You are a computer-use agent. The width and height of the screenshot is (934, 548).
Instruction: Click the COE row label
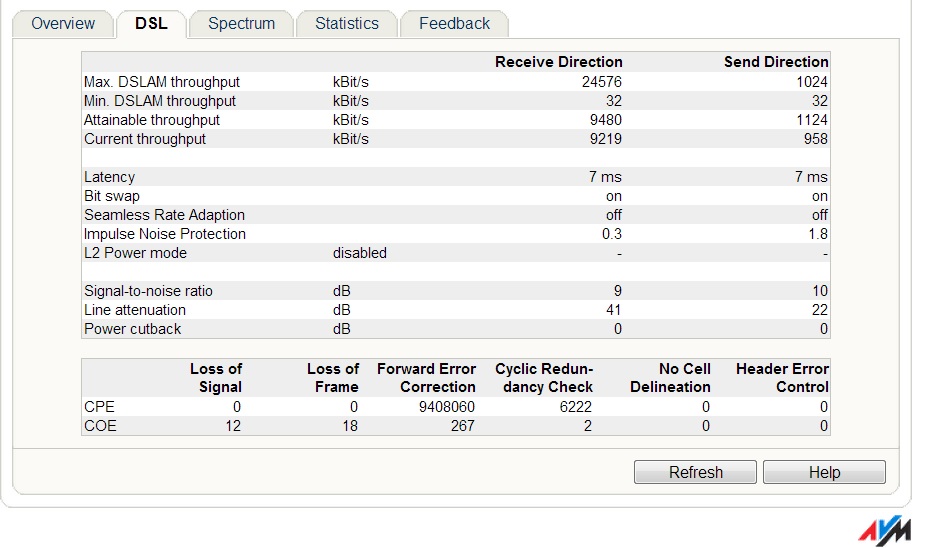[x=100, y=426]
